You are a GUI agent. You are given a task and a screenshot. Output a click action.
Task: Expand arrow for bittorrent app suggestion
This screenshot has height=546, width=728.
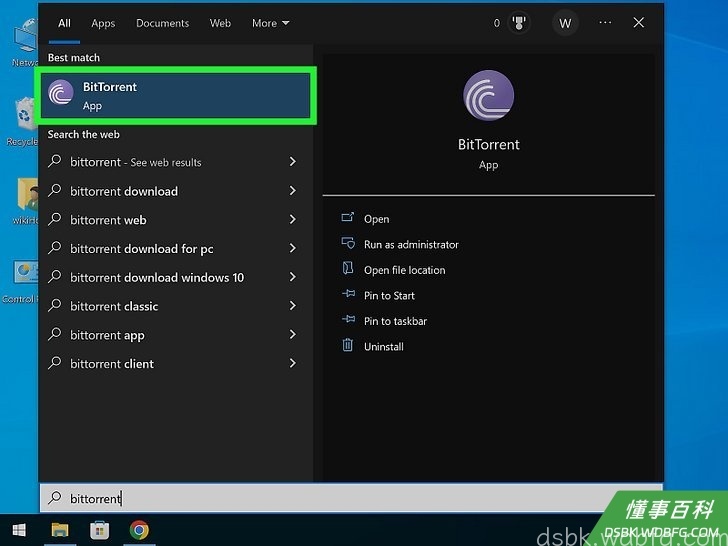(292, 334)
